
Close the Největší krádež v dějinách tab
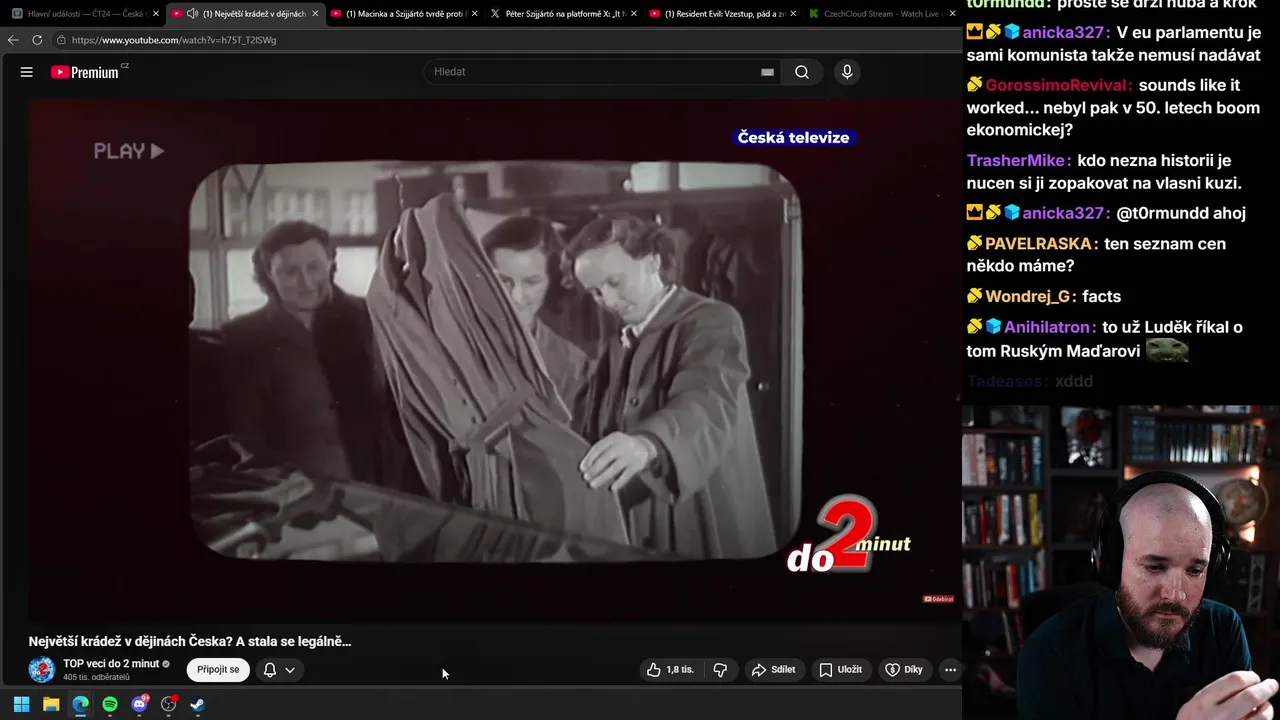(x=315, y=14)
